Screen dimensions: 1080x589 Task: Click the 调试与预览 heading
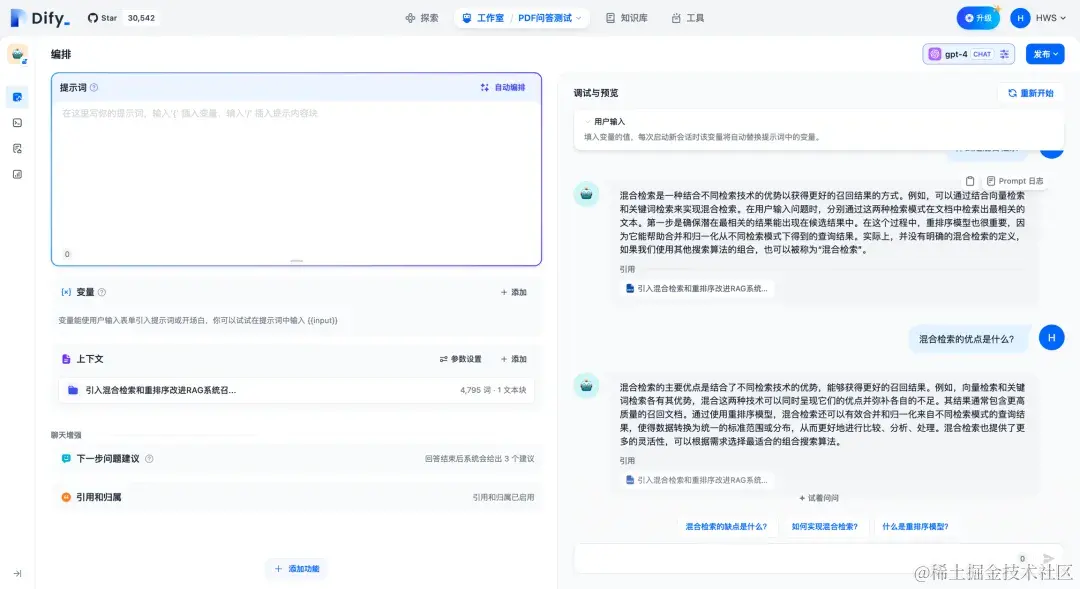tap(596, 93)
